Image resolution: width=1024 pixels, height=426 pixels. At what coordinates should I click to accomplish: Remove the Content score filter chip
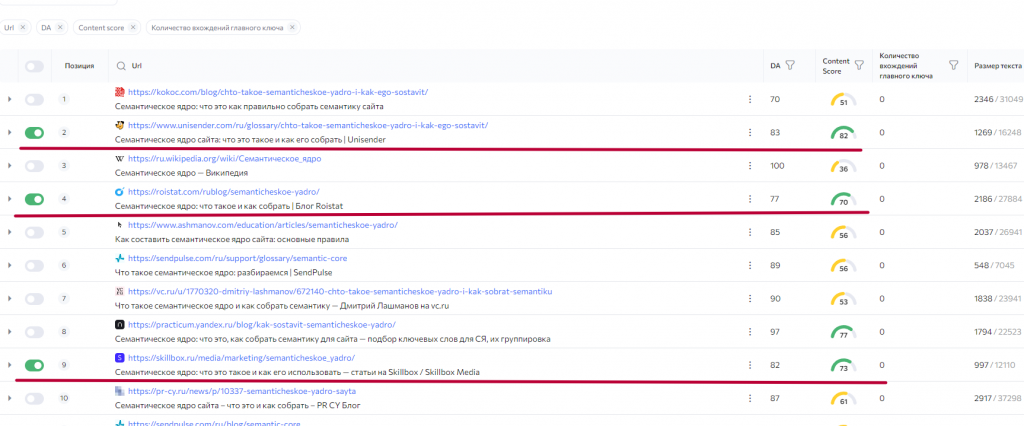[x=133, y=27]
